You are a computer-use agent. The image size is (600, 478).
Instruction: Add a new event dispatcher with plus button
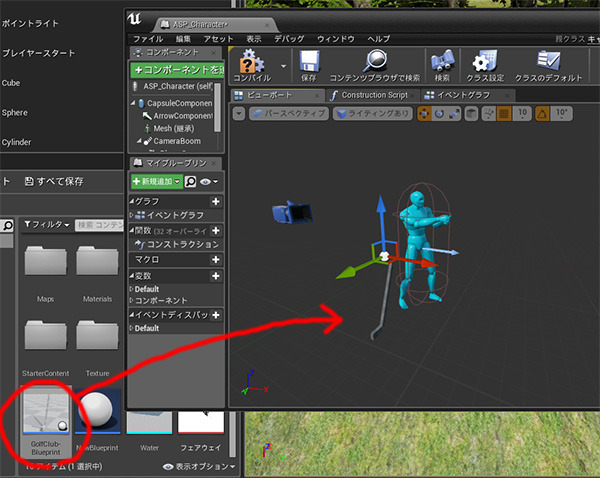coord(215,315)
